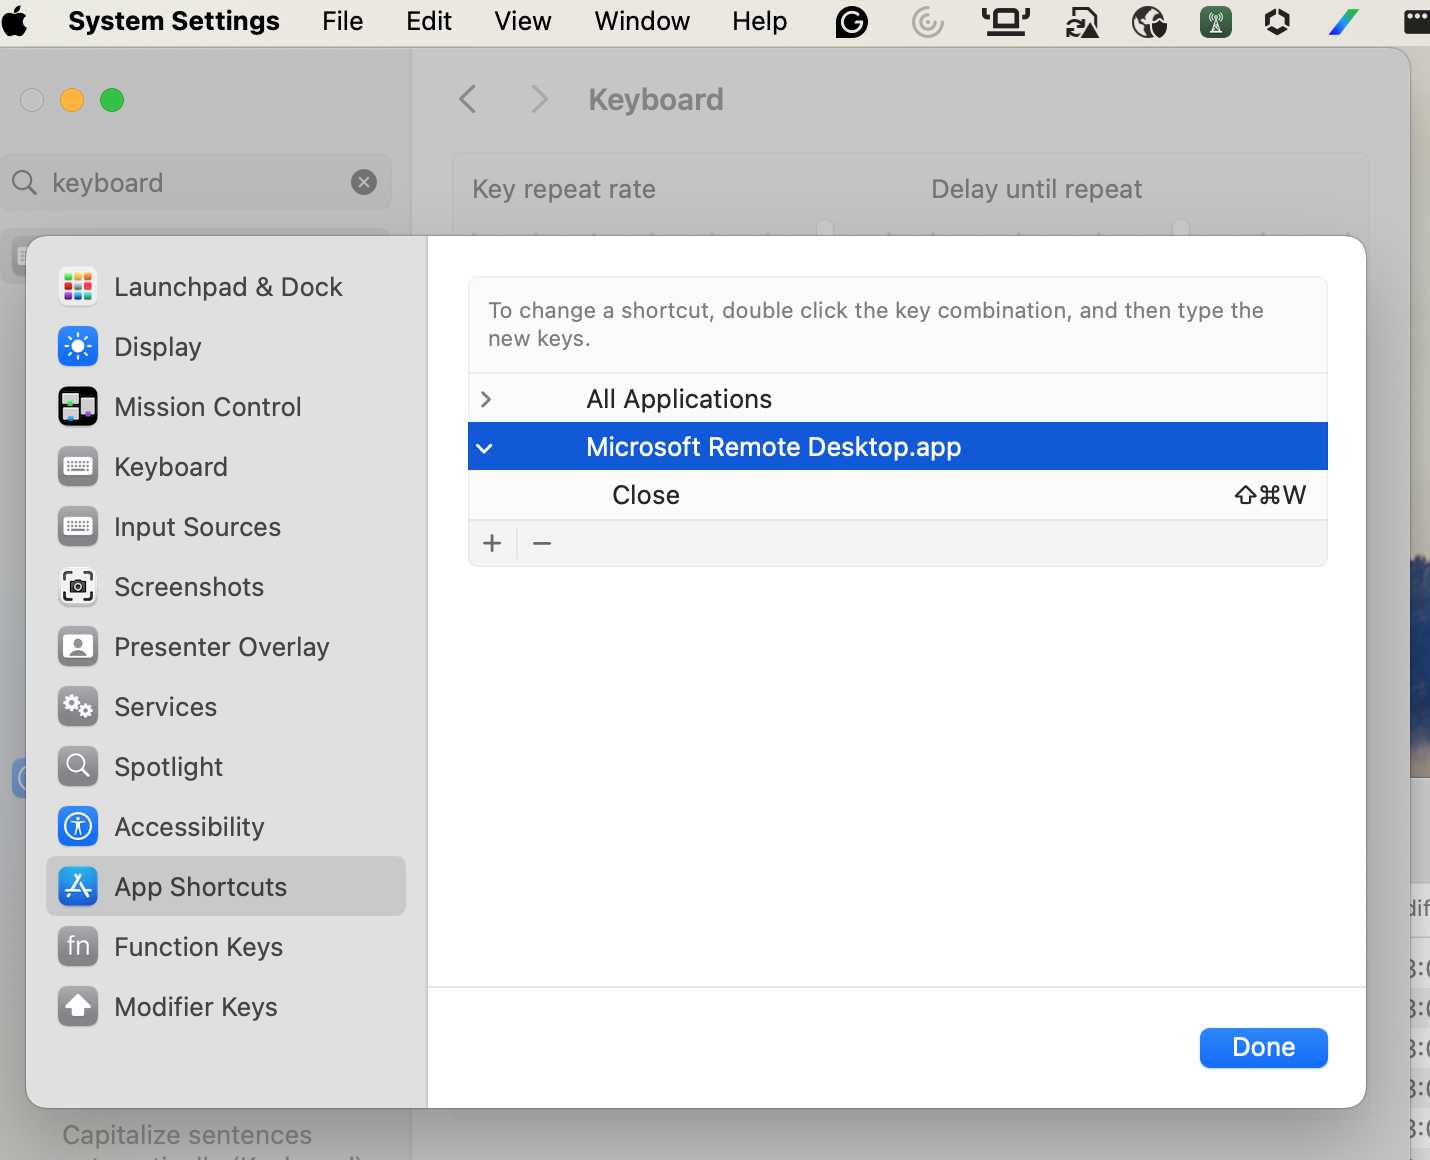Collapse Microsoft Remote Desktop.app group

coord(485,447)
